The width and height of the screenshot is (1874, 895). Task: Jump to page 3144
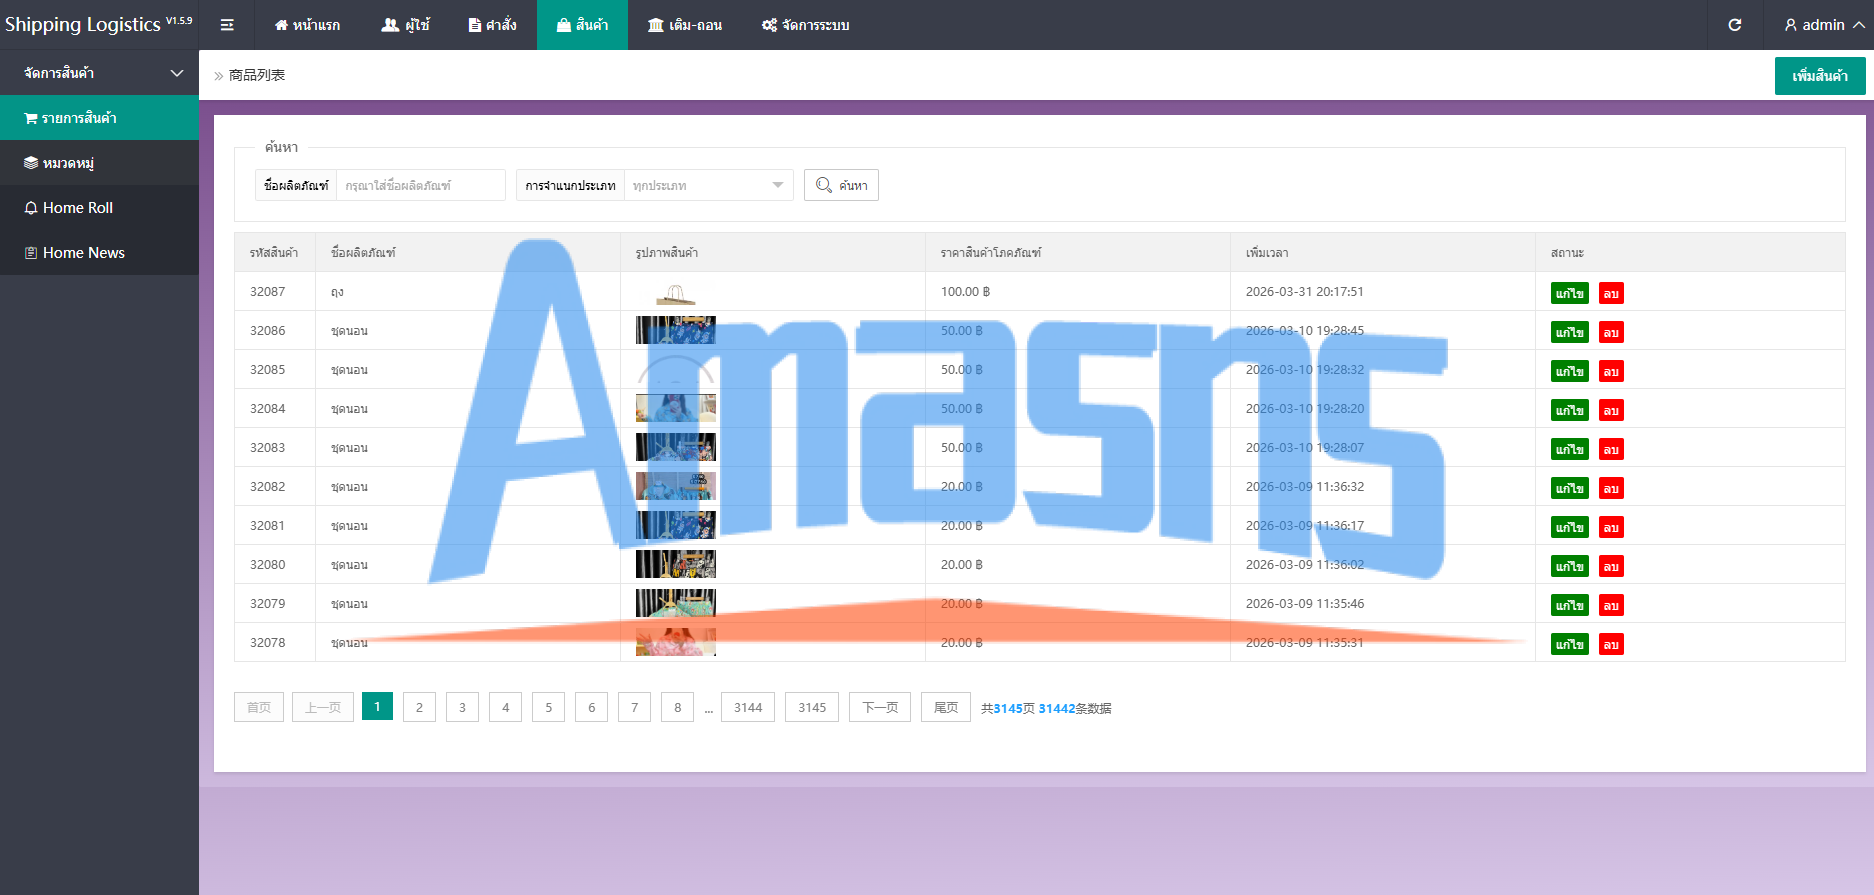click(748, 707)
